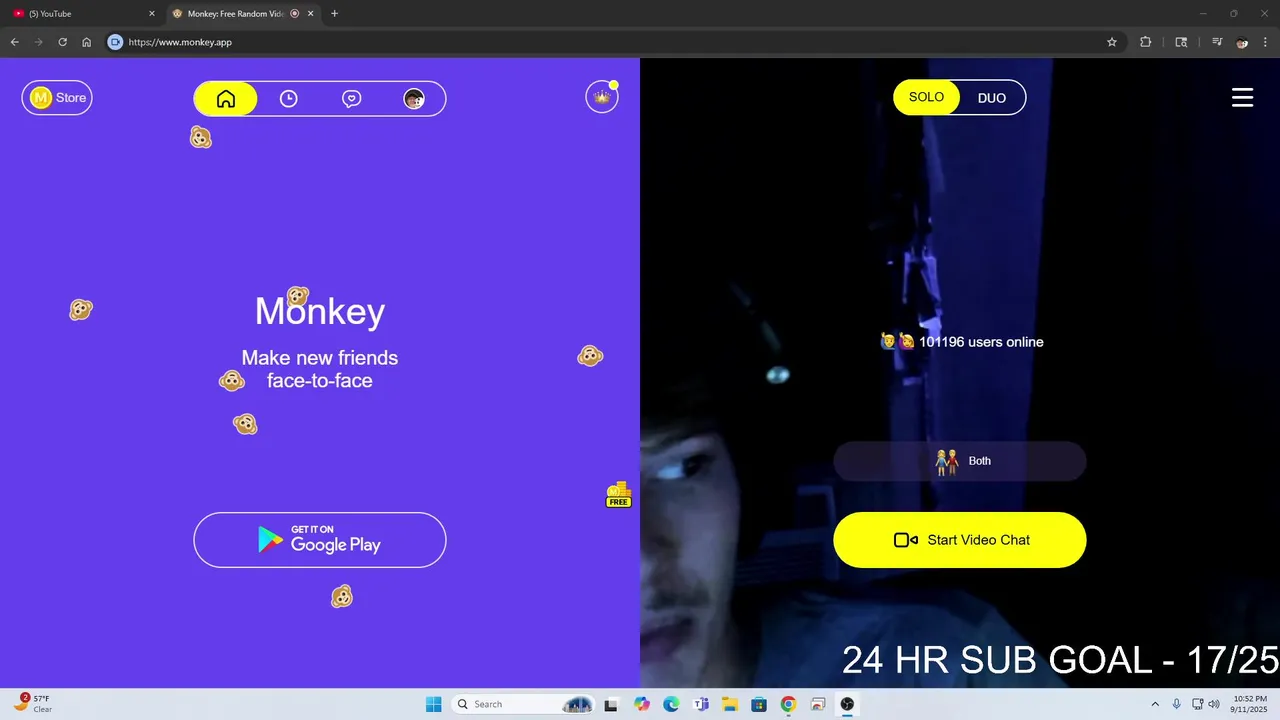Open the clock showing 10:52 PM
This screenshot has width=1280, height=720.
click(1250, 703)
